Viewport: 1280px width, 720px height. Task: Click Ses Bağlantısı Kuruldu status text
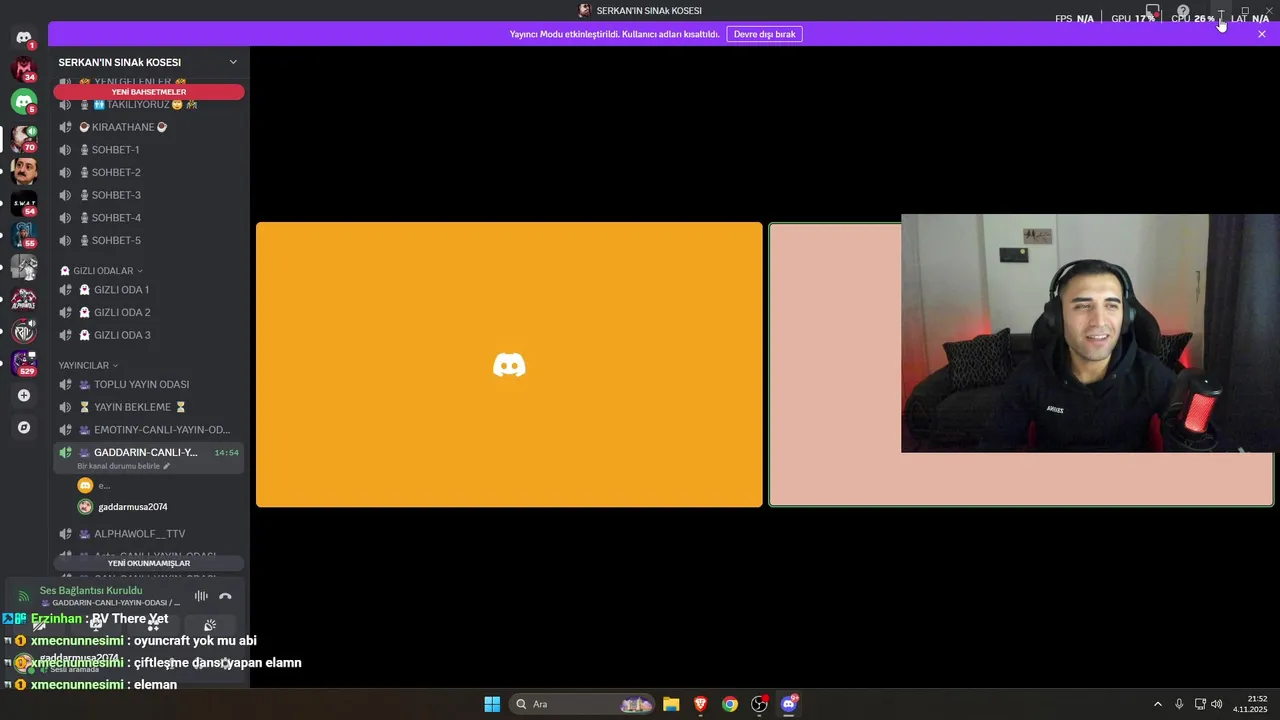91,591
